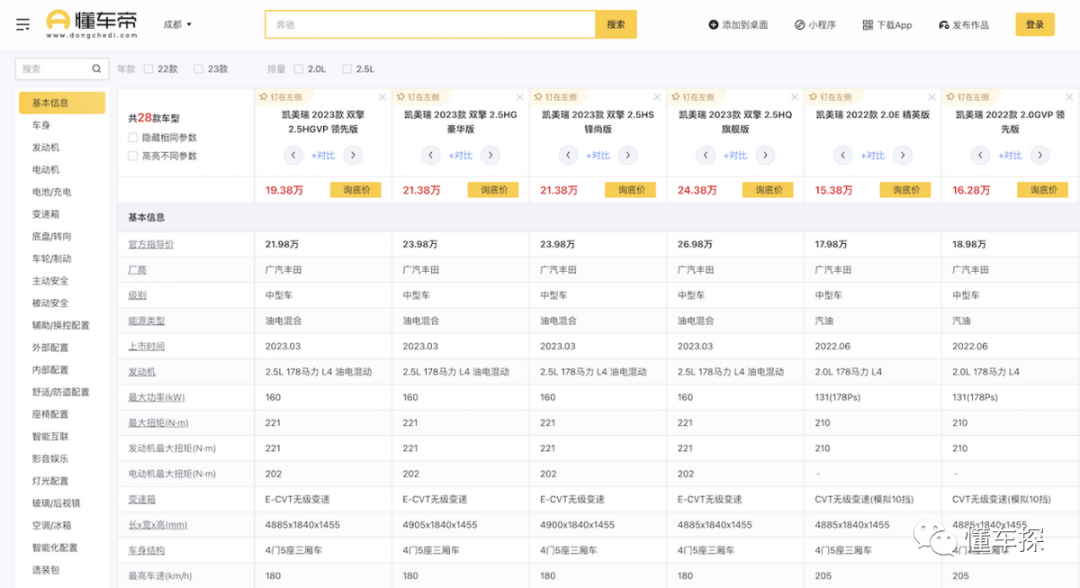Pin the 2.5HS 锋尚版 column to left
This screenshot has height=588, width=1080.
click(x=556, y=97)
